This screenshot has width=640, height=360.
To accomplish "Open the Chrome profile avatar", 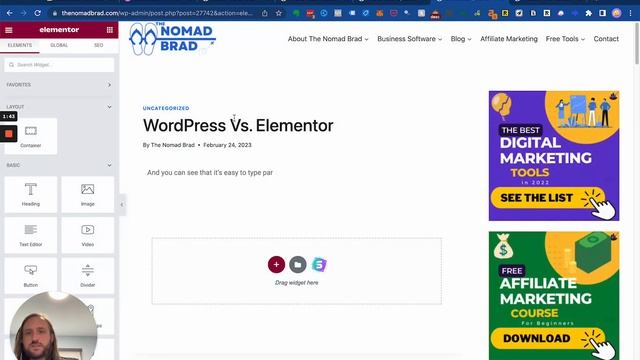I will pyautogui.click(x=616, y=13).
